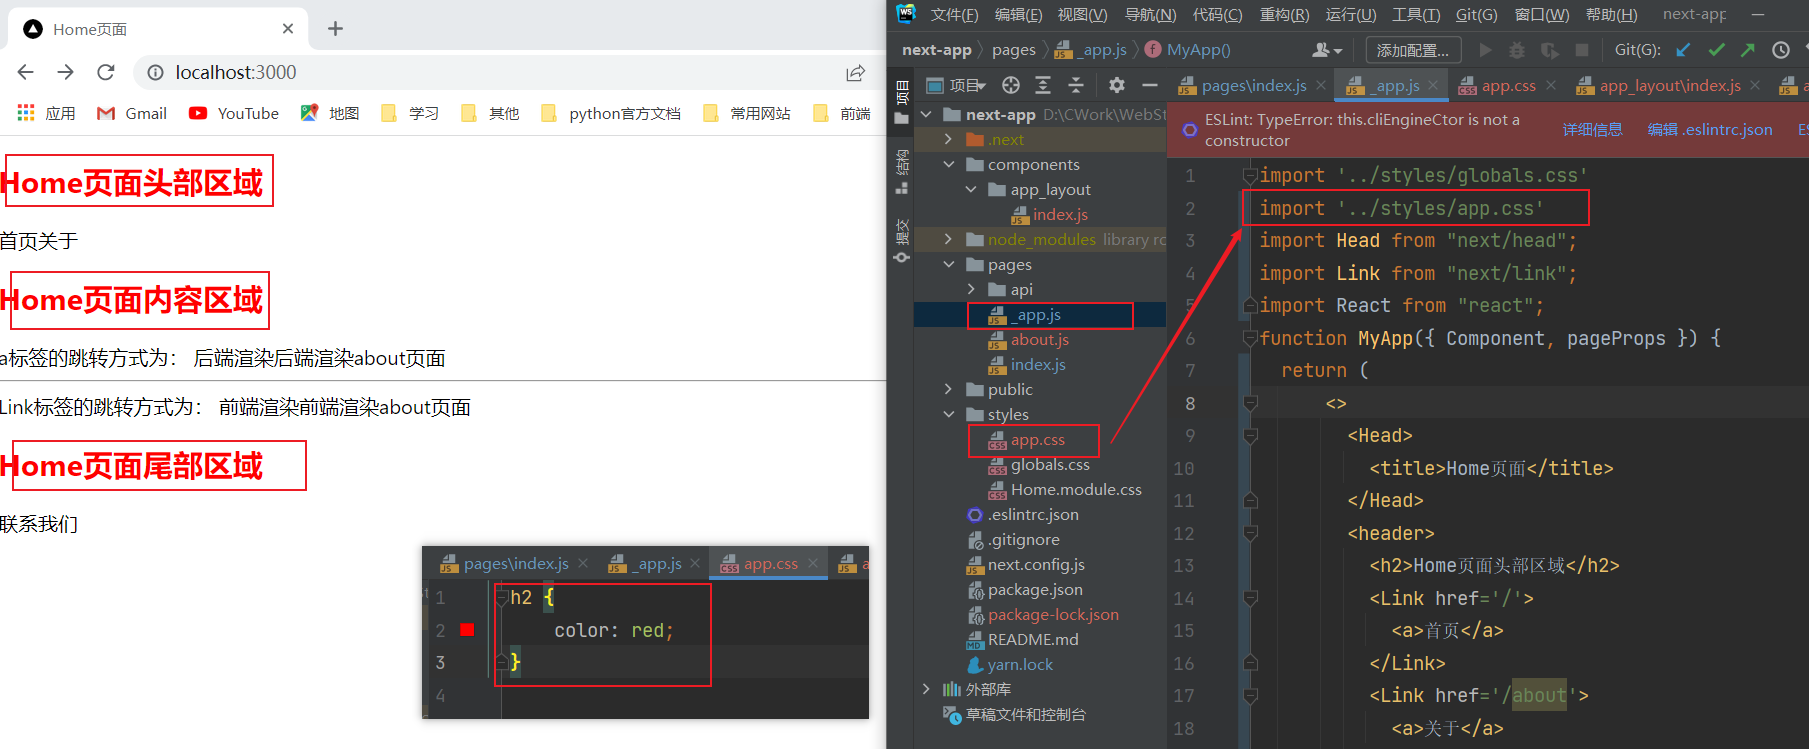Click the Stop square icon in the toolbar

click(x=1582, y=50)
